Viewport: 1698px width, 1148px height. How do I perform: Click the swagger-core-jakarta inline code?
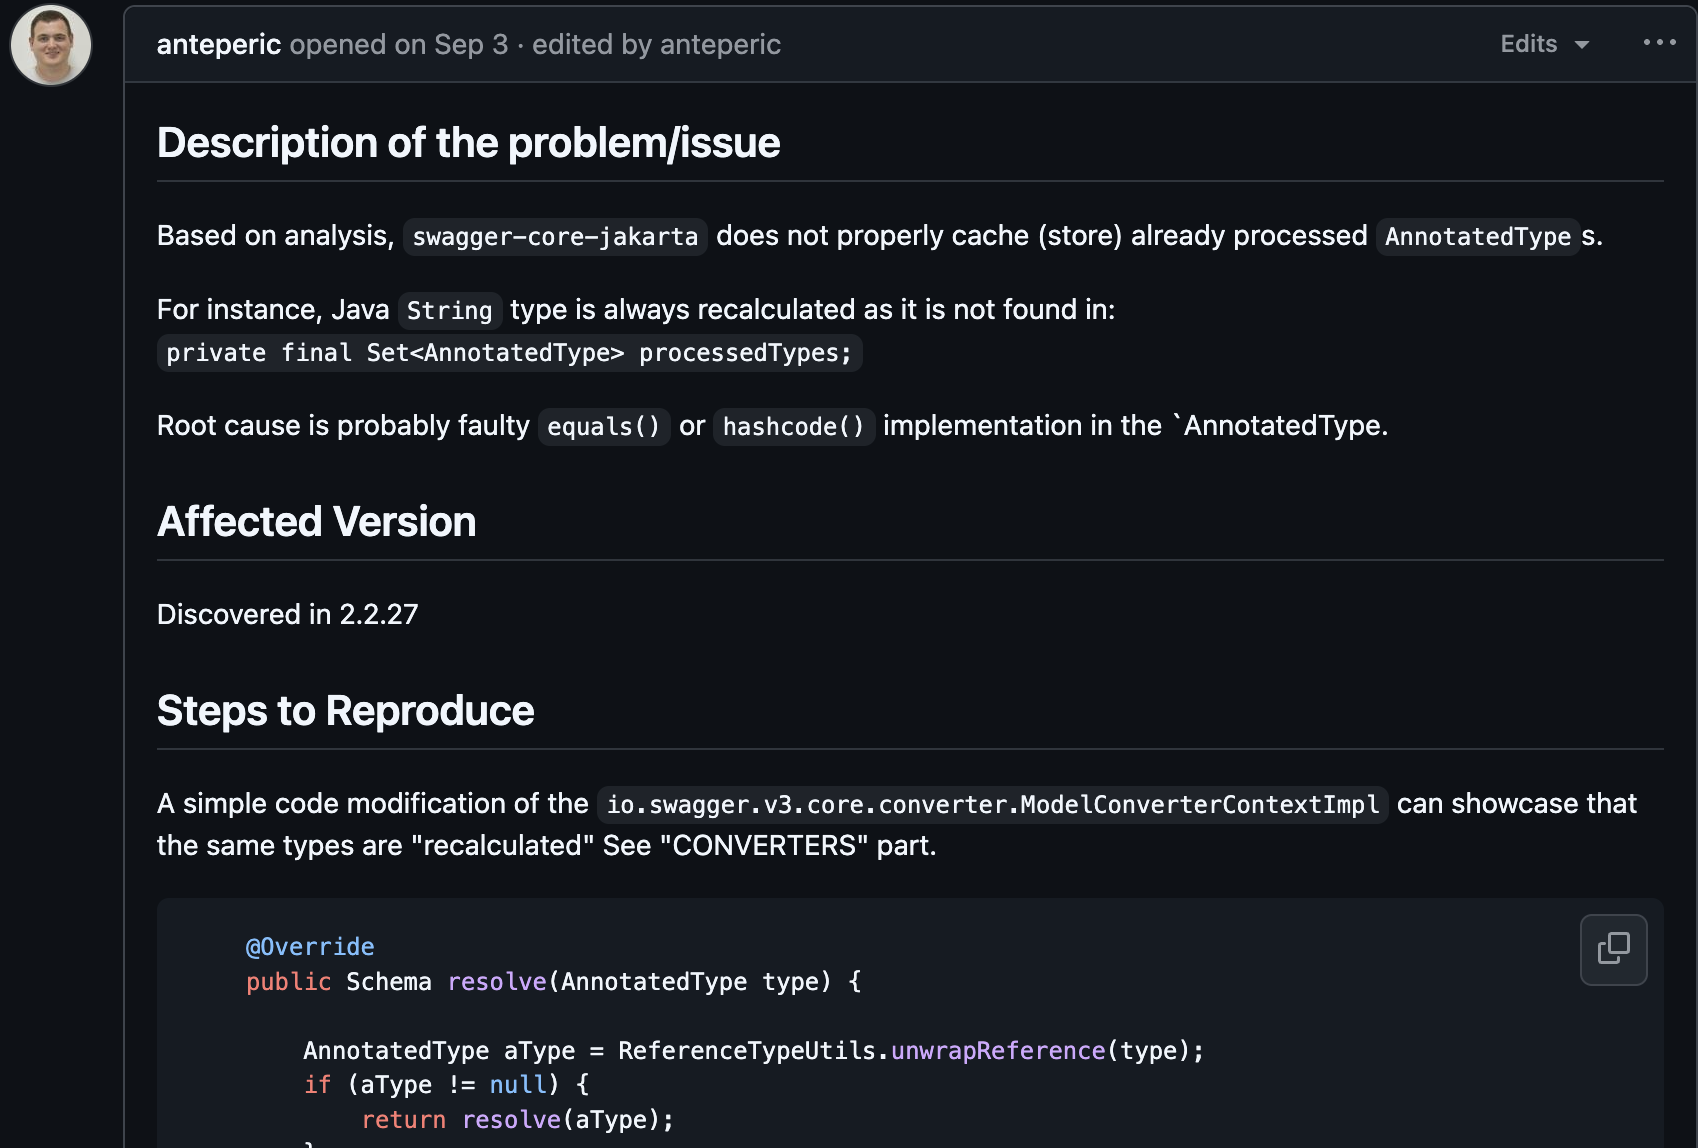pyautogui.click(x=555, y=237)
